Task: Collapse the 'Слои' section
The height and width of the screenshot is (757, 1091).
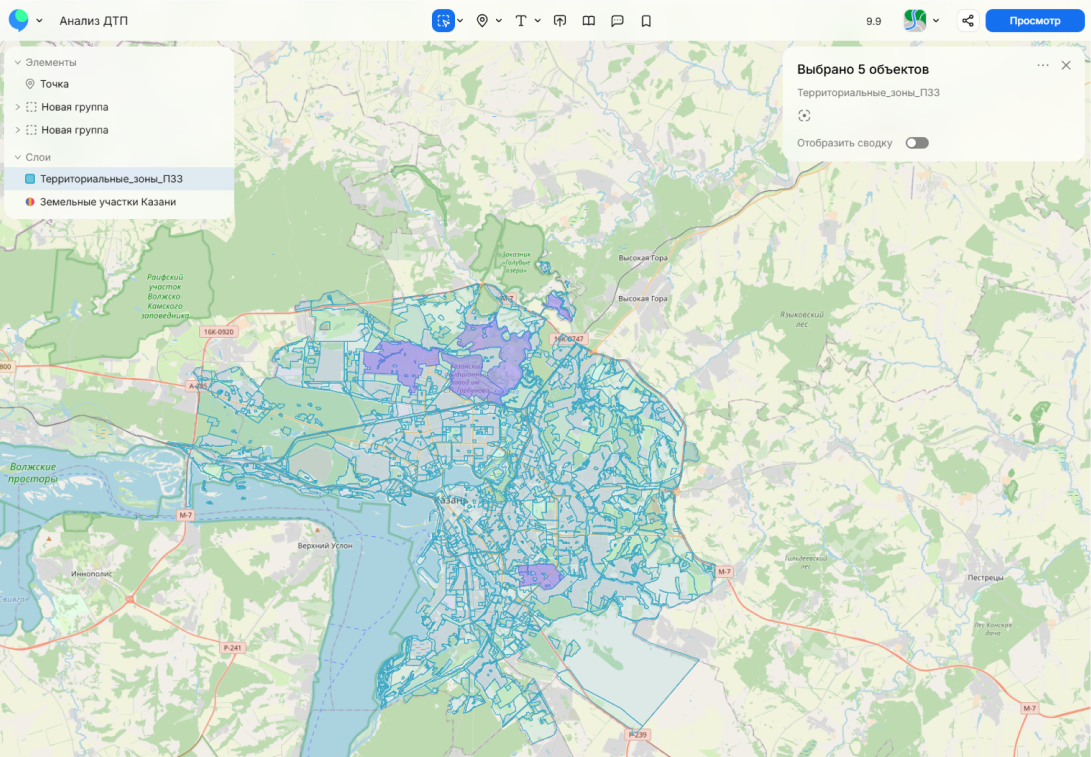Action: point(17,157)
